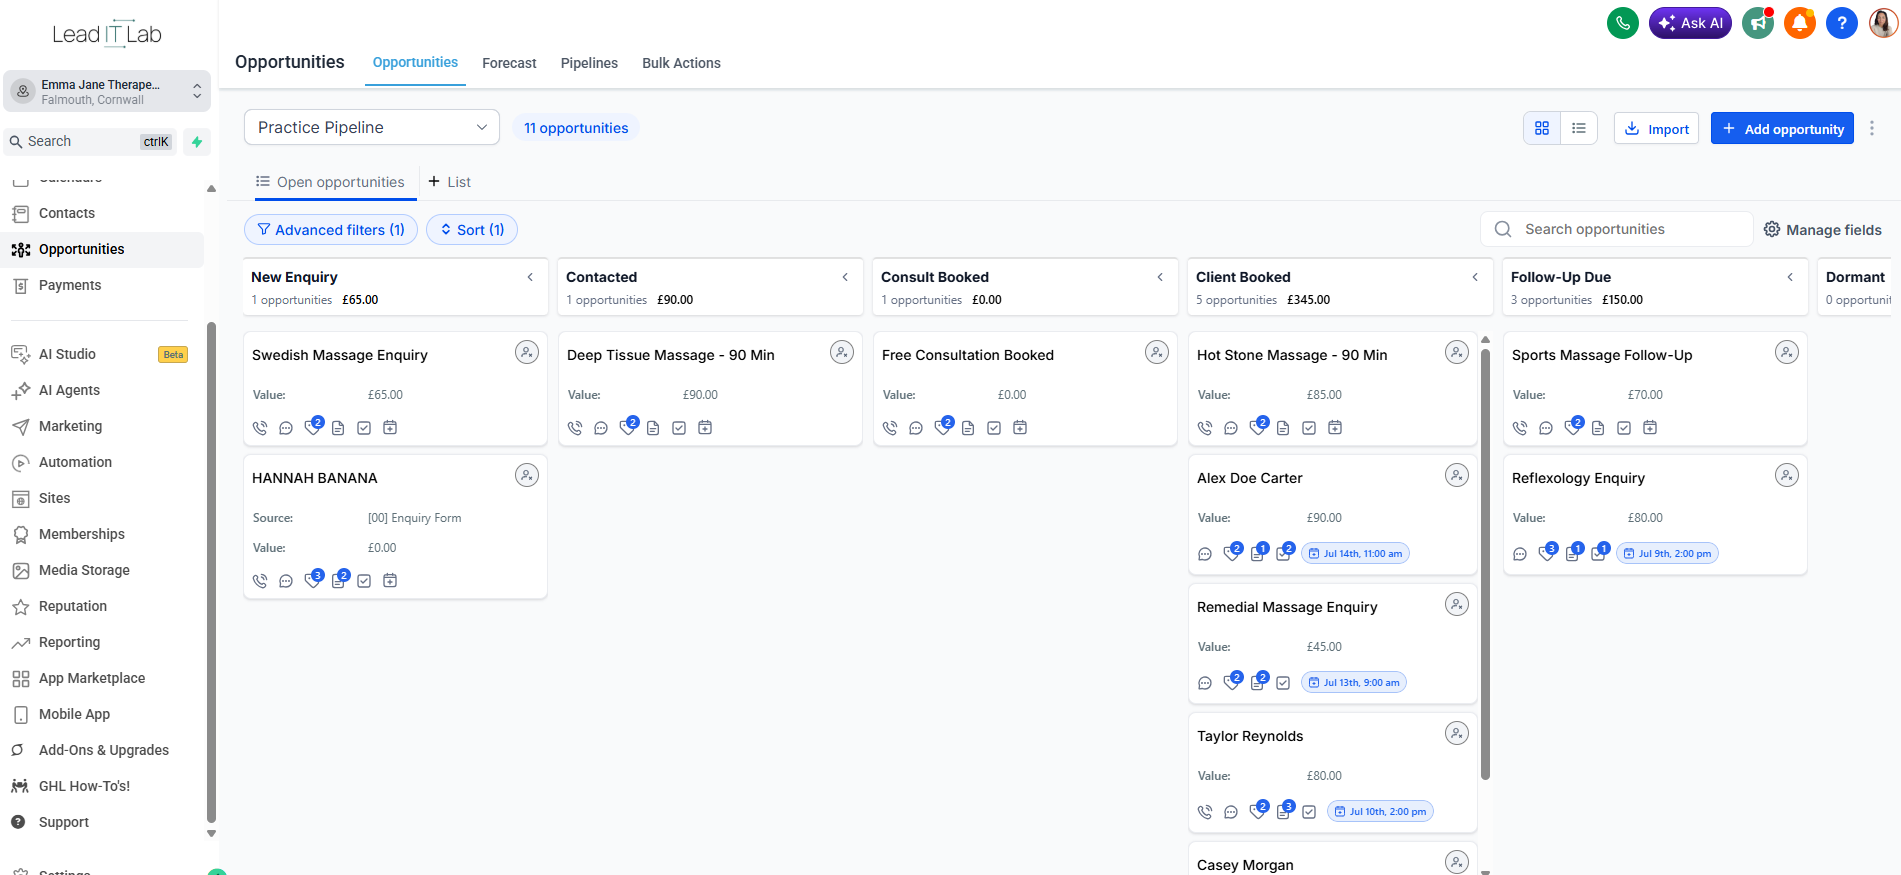1901x875 pixels.
Task: Switch to list view layout
Action: coord(1579,128)
